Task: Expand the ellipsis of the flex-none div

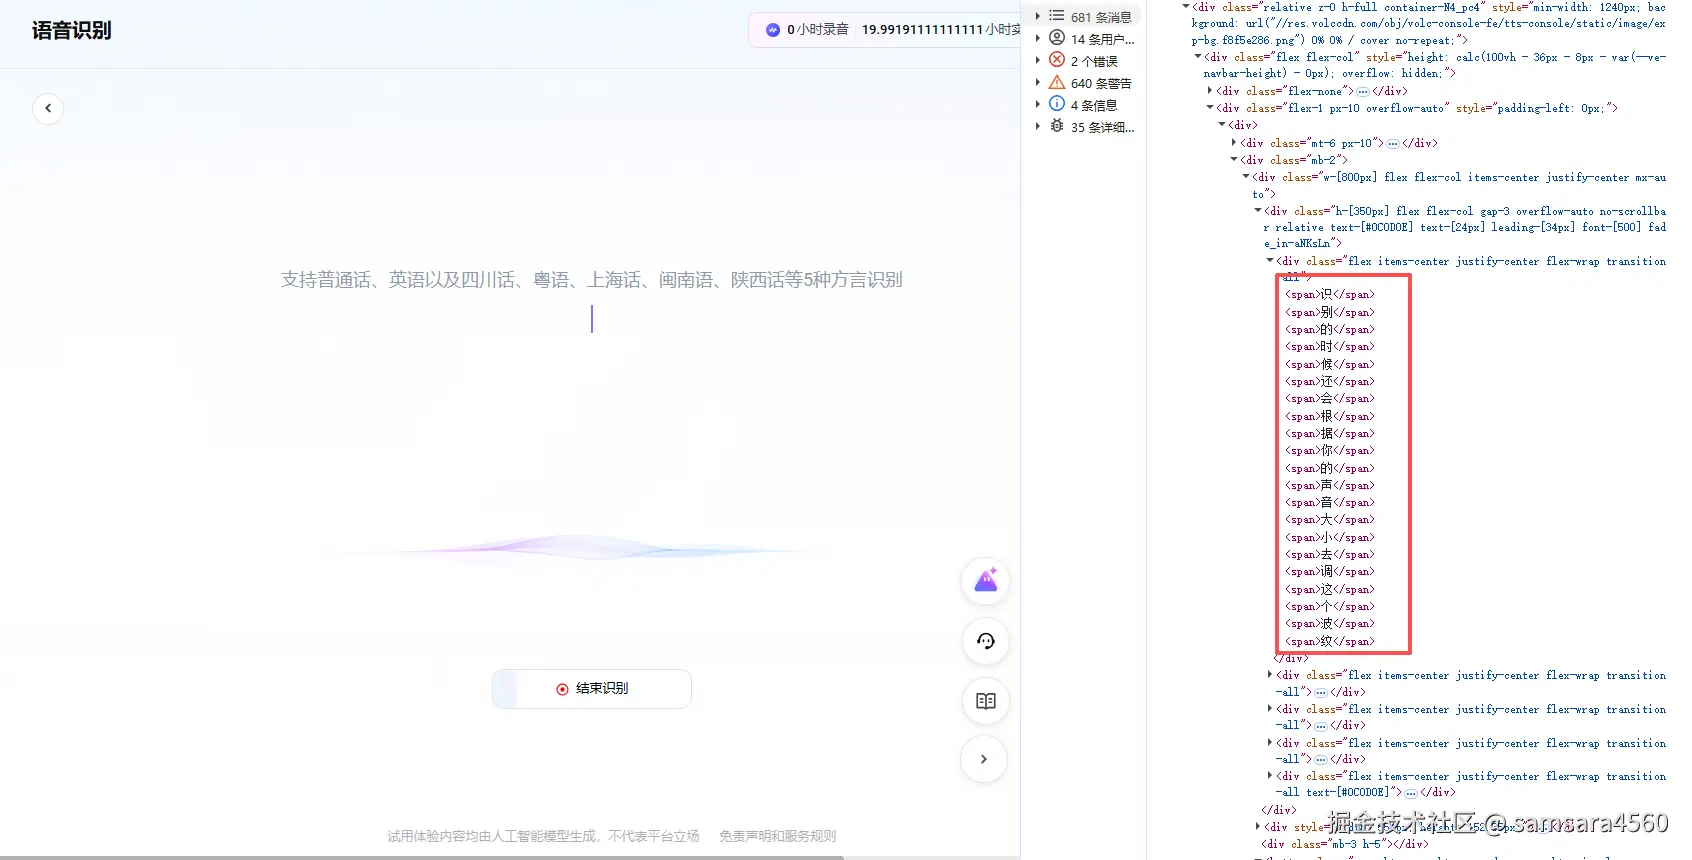Action: [1363, 91]
